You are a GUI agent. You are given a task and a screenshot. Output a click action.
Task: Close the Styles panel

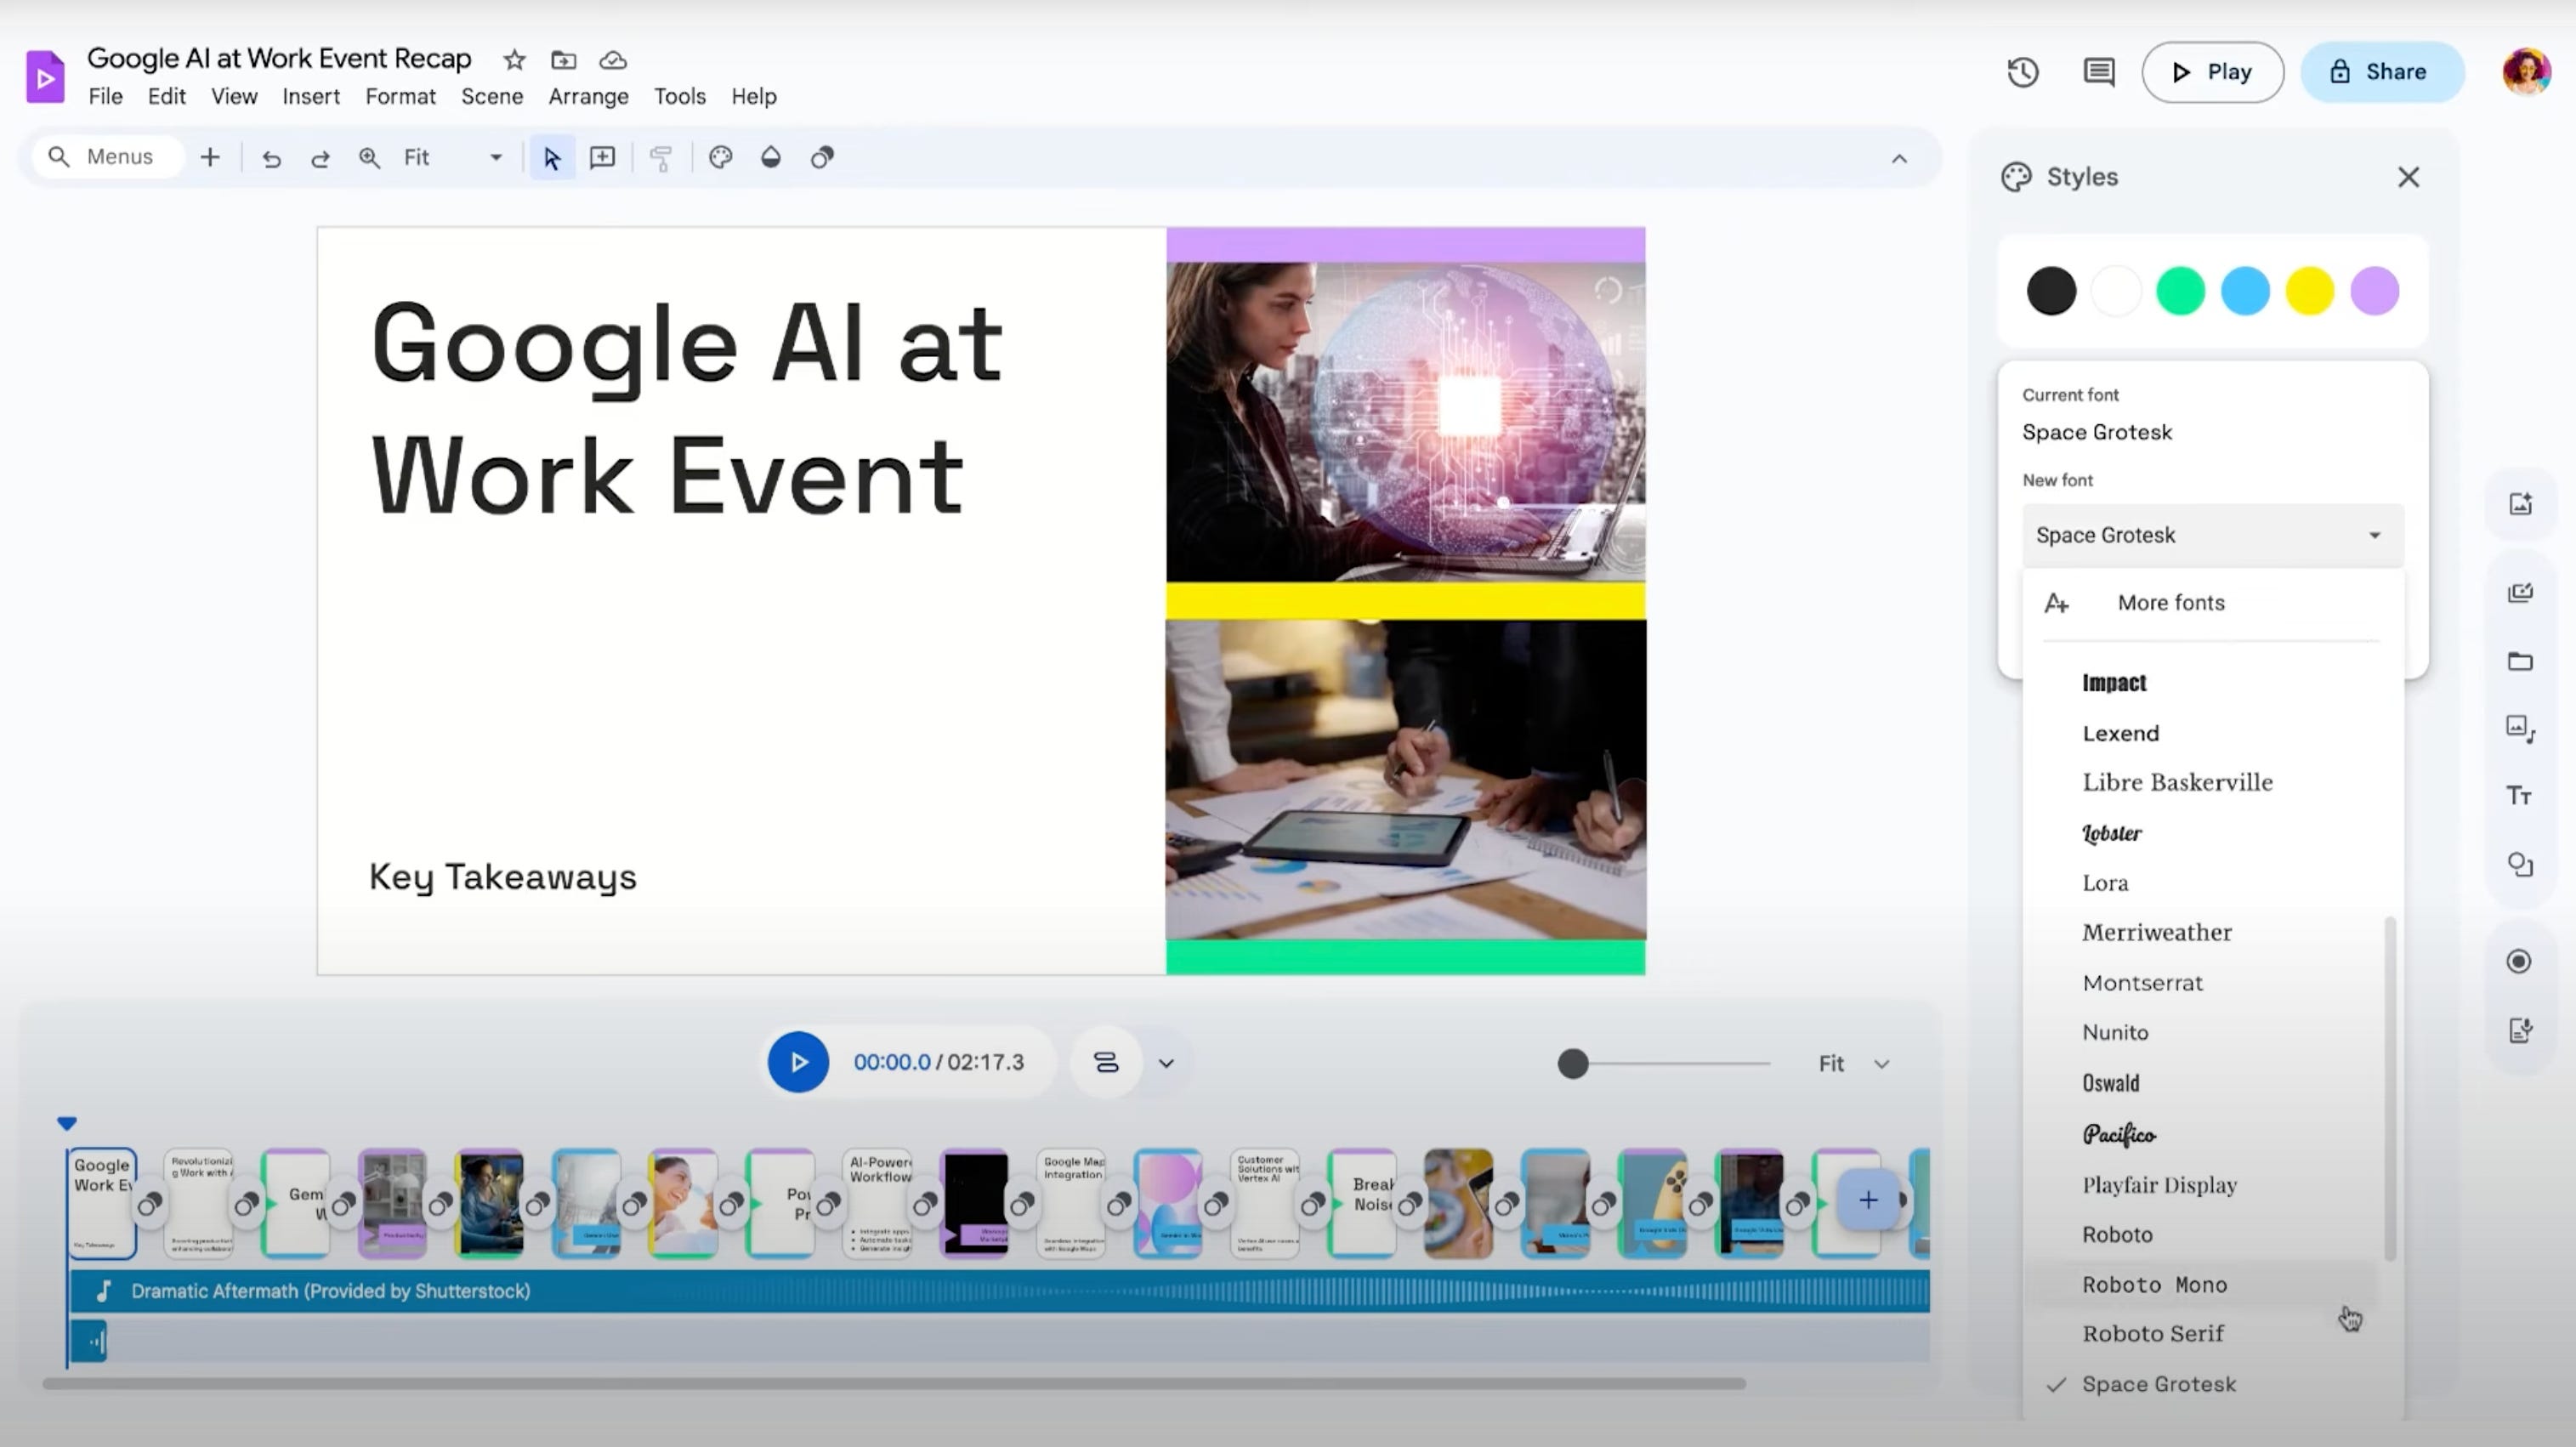point(2408,177)
